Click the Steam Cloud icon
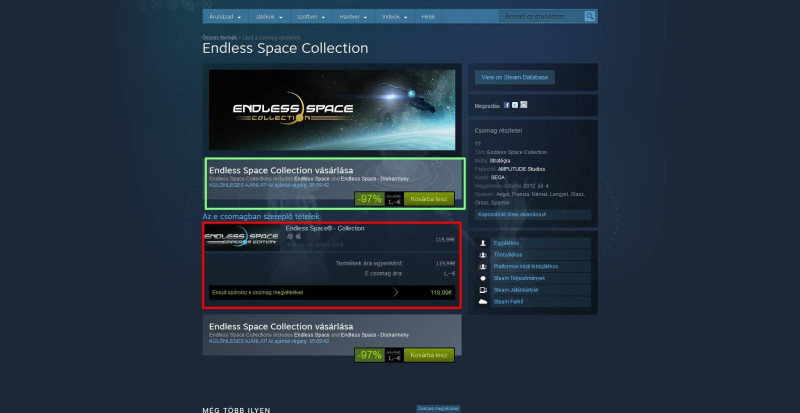The width and height of the screenshot is (800, 413). tap(483, 302)
